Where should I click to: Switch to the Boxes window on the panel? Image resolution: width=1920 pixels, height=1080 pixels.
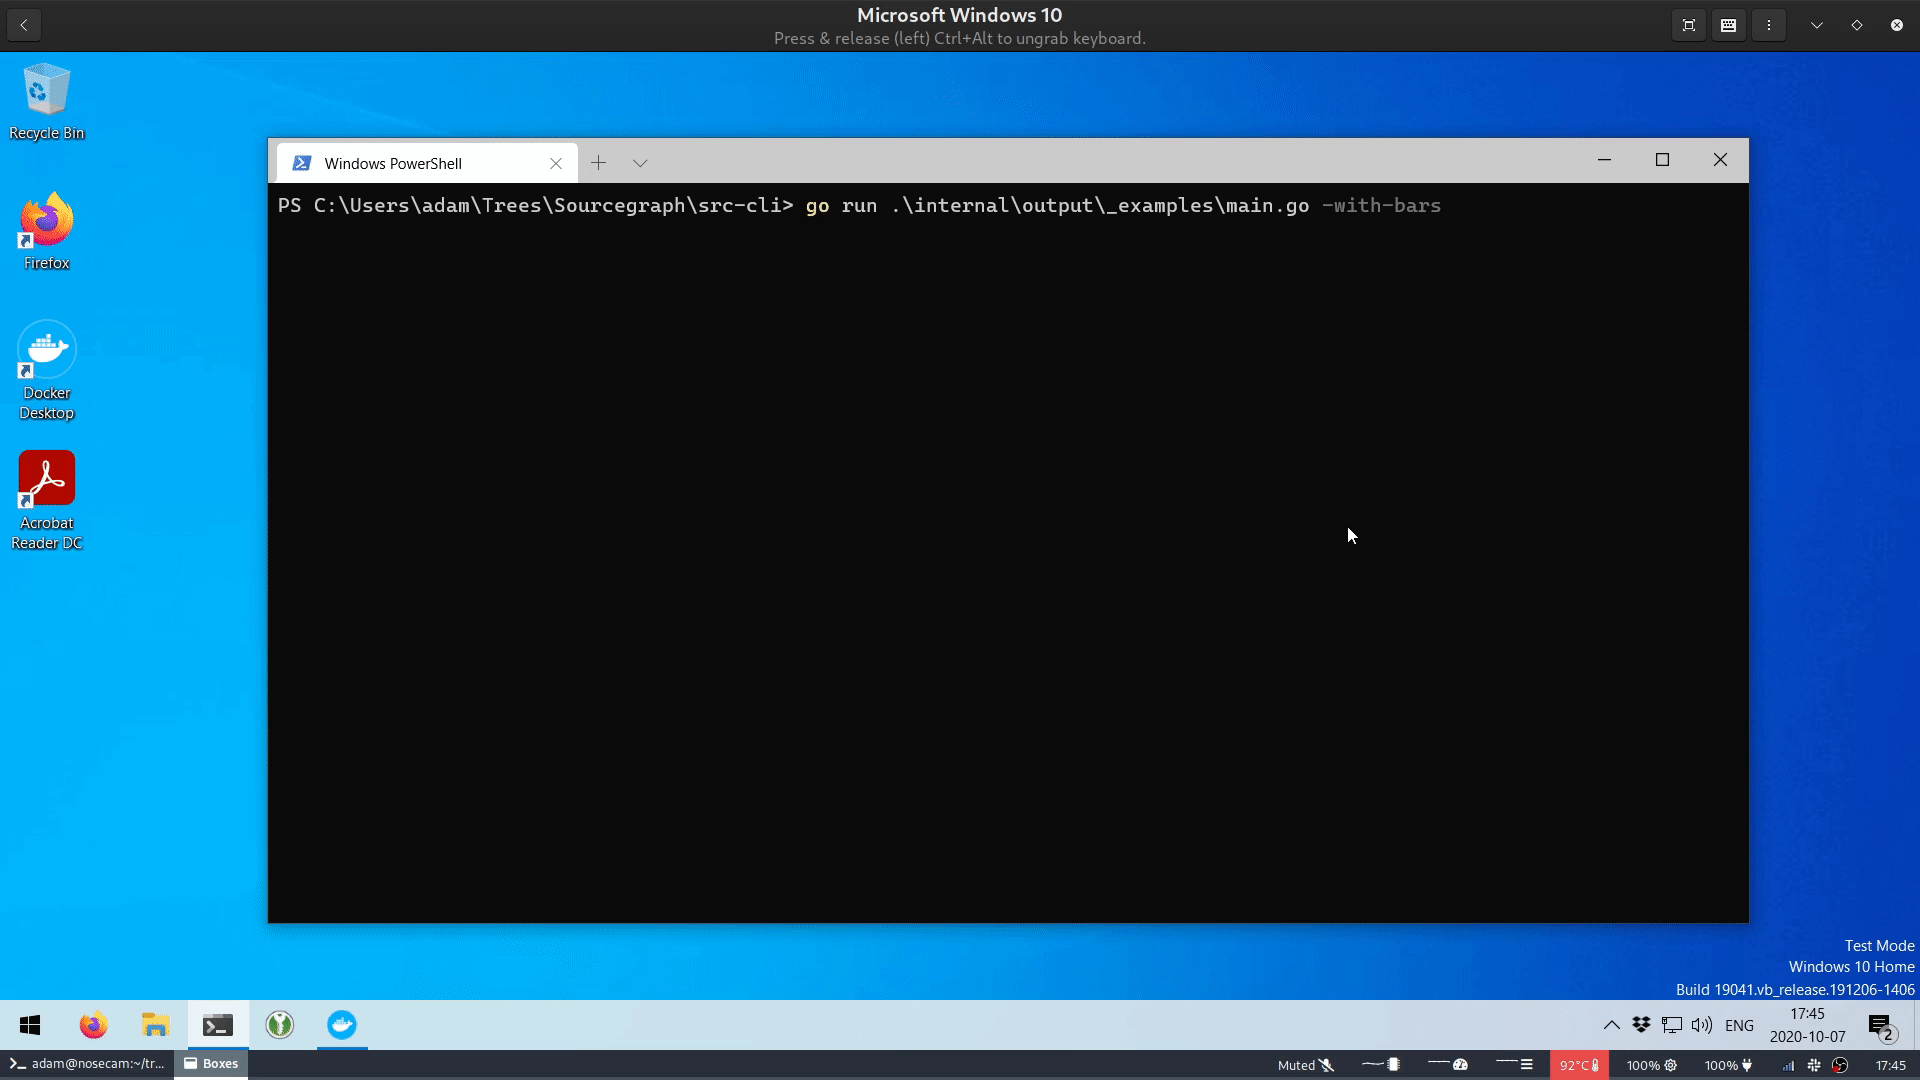point(211,1064)
